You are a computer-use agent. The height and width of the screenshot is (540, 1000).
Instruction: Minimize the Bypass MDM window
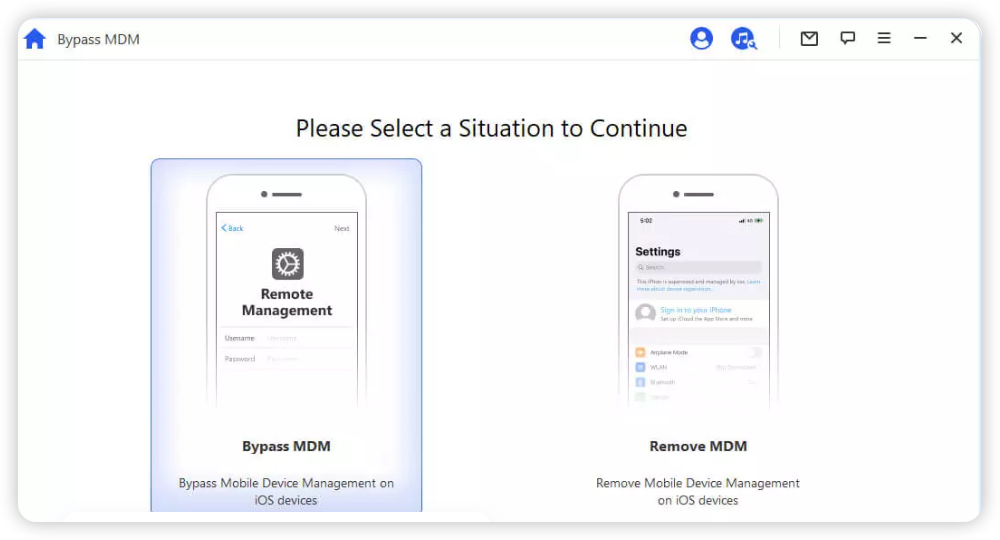pos(920,38)
